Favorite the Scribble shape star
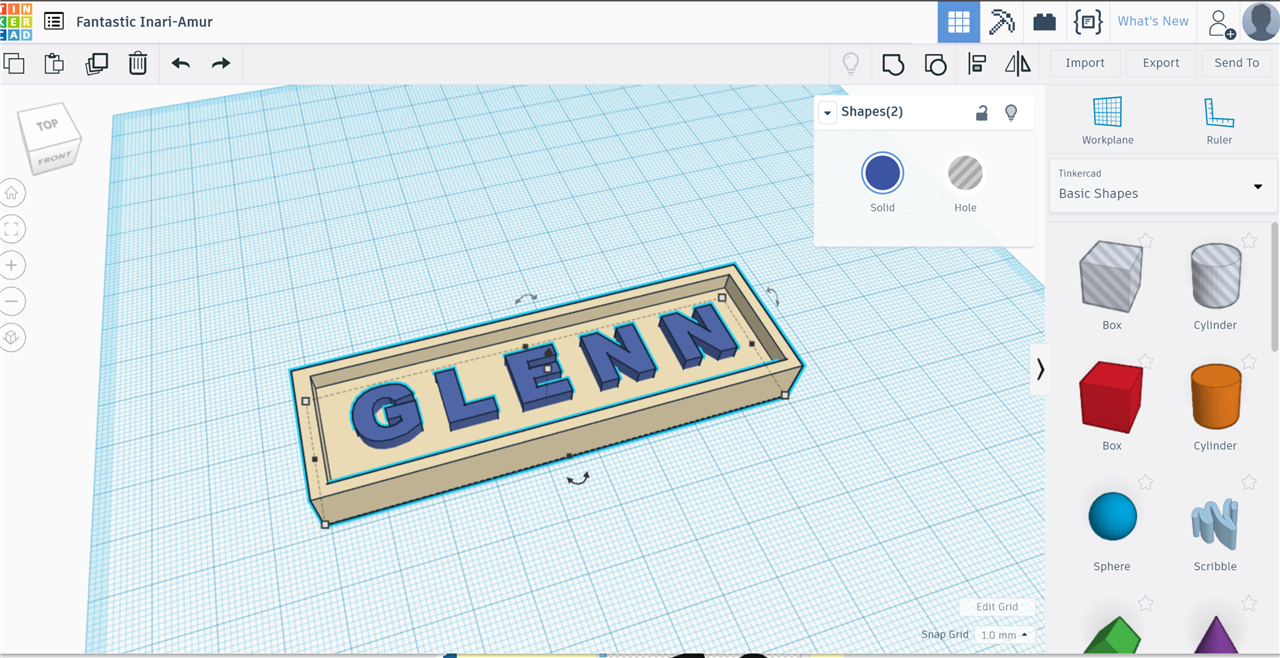This screenshot has width=1280, height=658. tap(1249, 483)
